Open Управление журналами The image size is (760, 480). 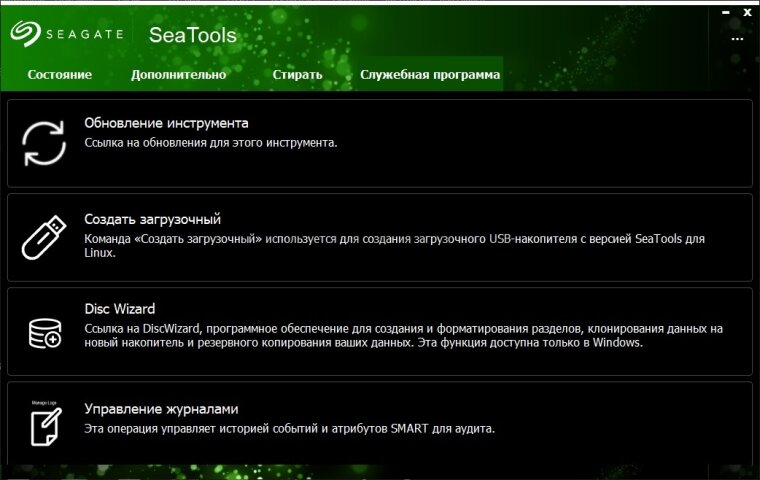tap(161, 409)
